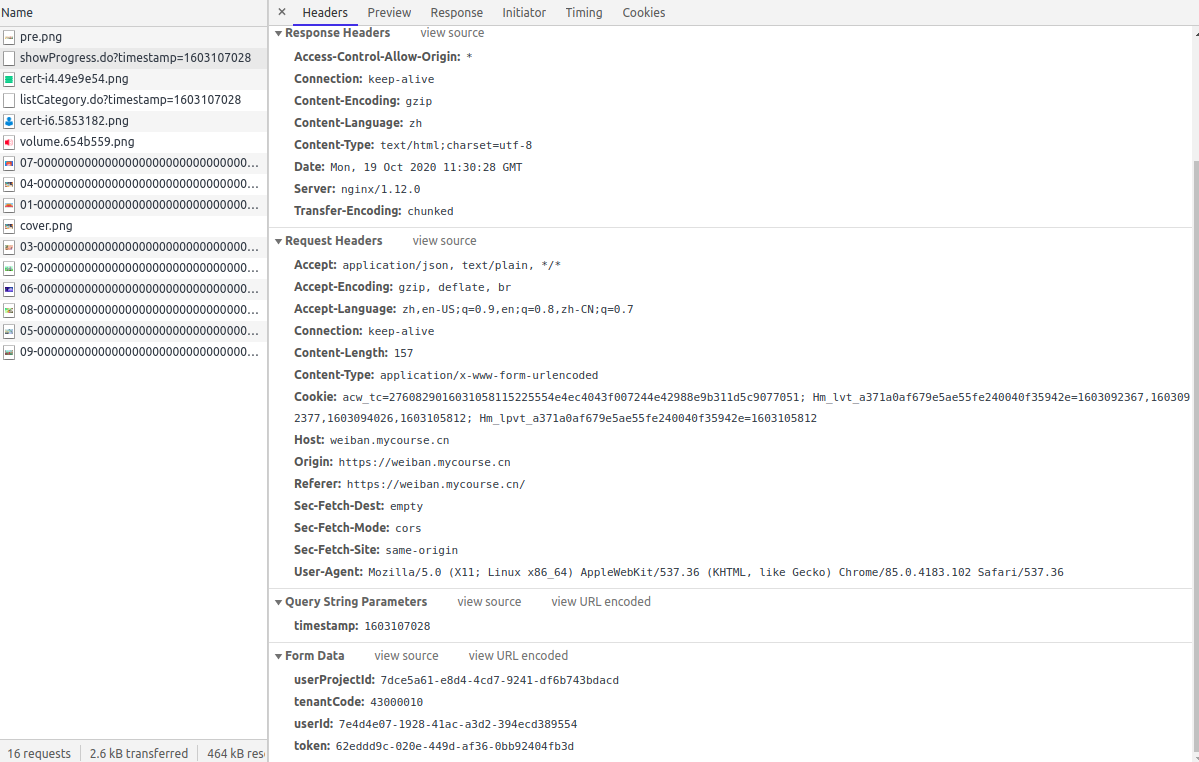Collapse the Query String Parameters section
Viewport: 1199px width, 762px height.
point(278,601)
